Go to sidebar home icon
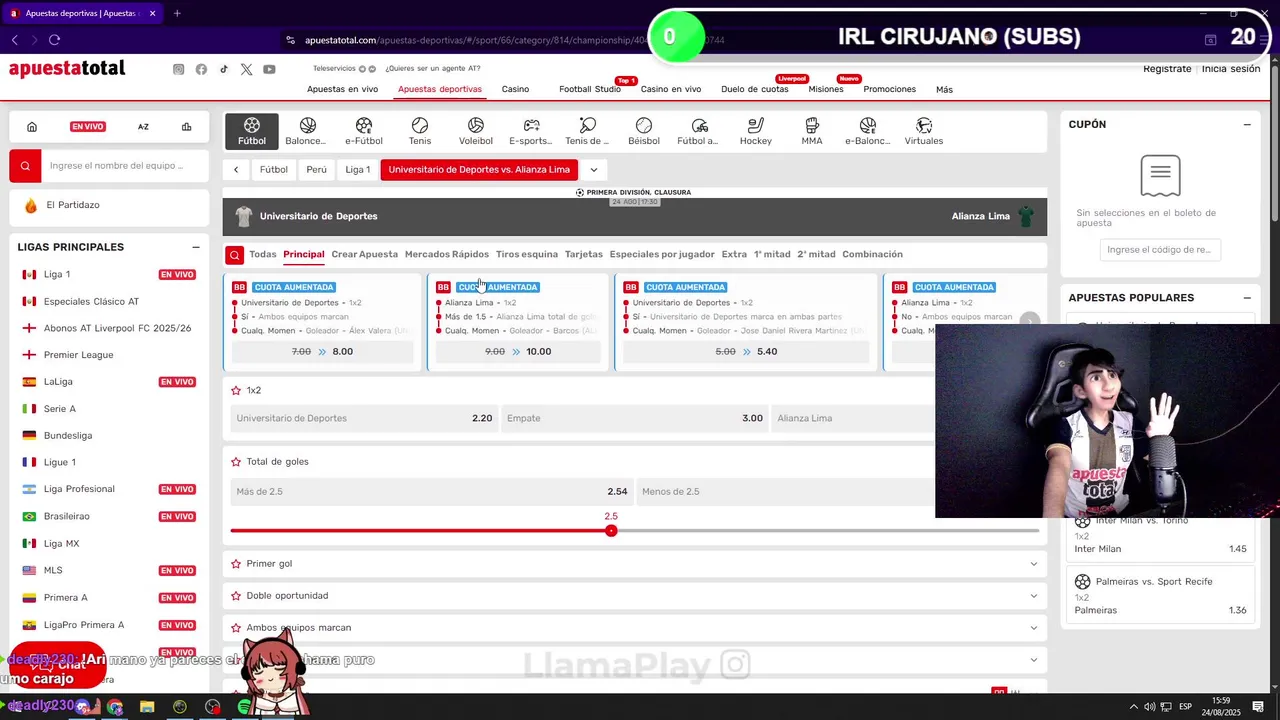Viewport: 1280px width, 720px height. pyautogui.click(x=32, y=127)
